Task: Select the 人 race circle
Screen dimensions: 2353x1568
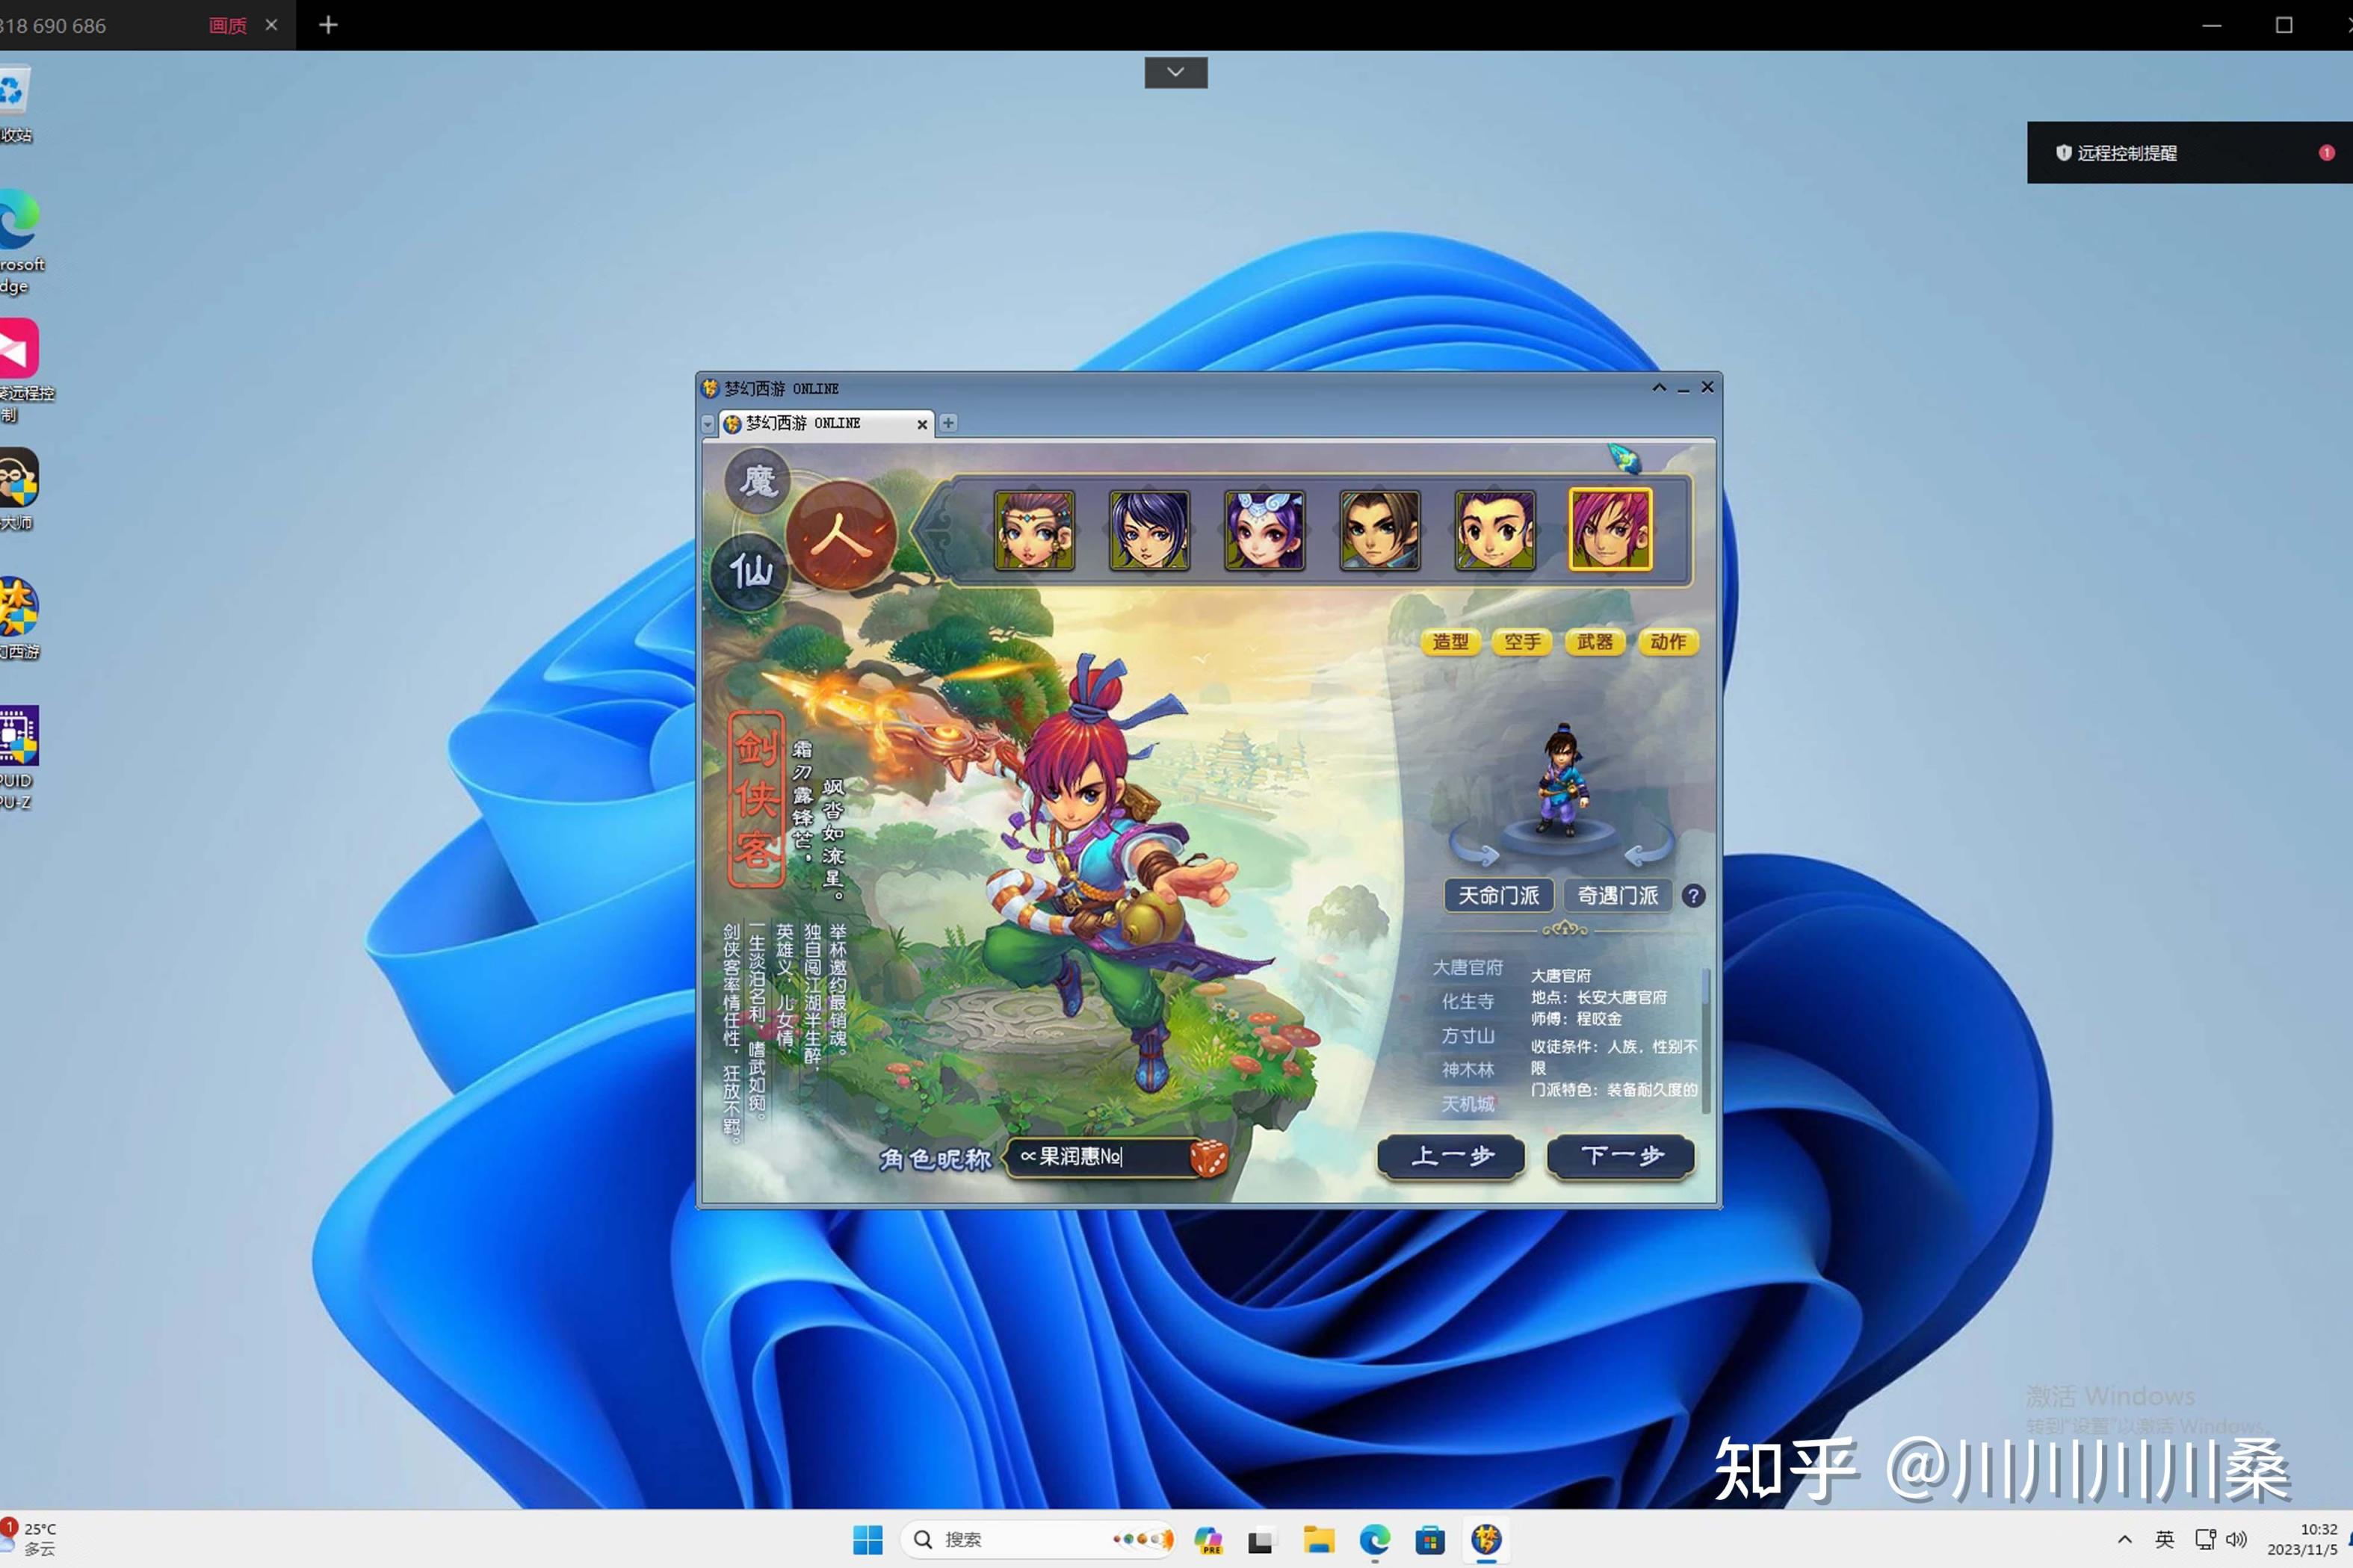Action: pyautogui.click(x=841, y=535)
